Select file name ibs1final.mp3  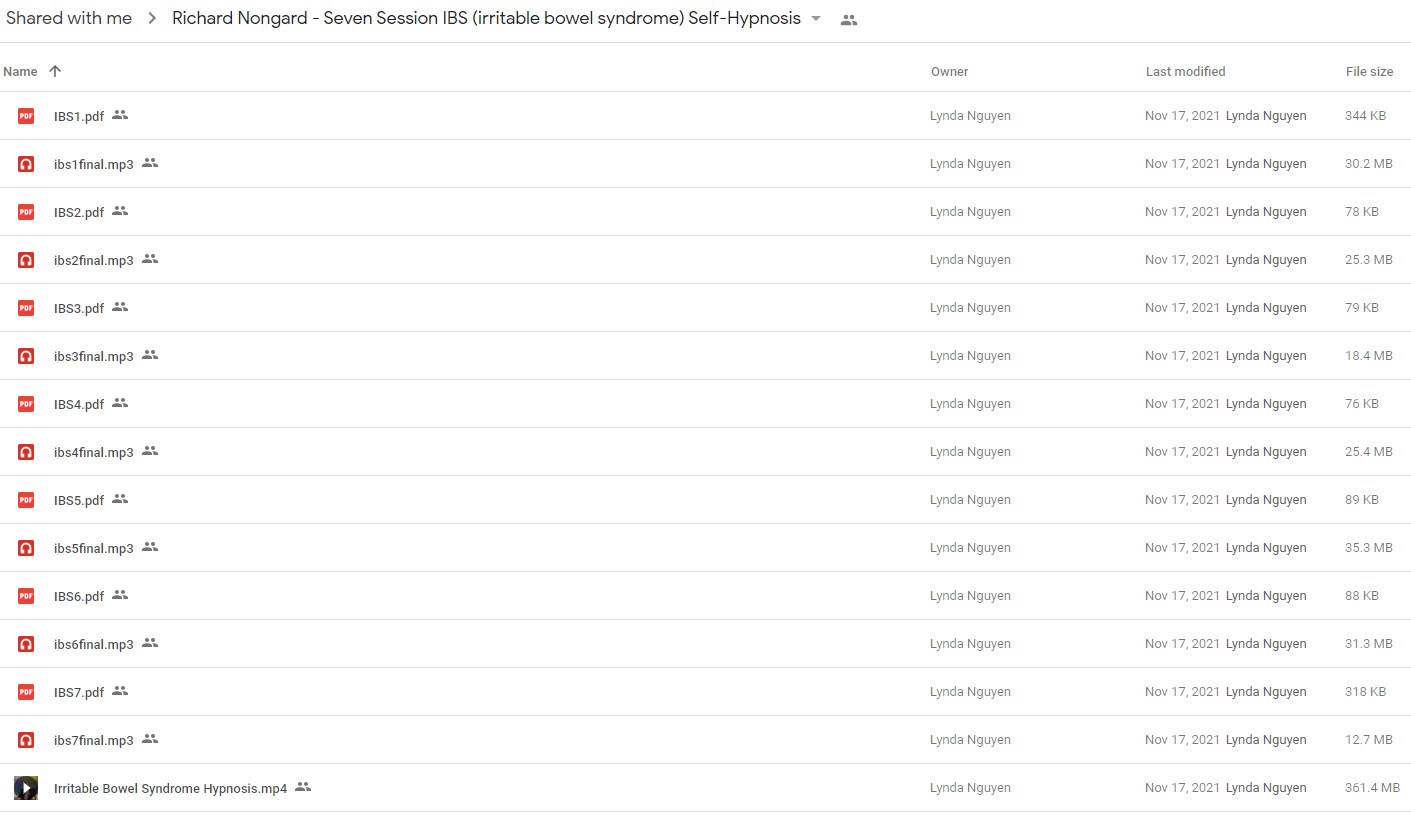click(94, 164)
